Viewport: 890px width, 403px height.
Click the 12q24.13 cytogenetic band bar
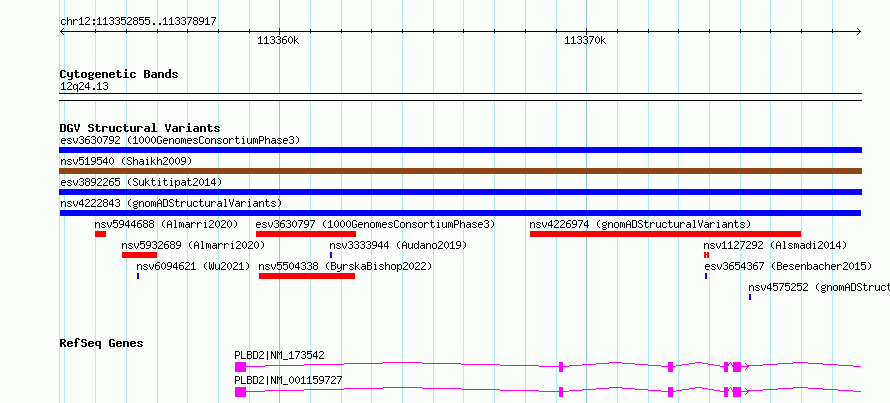[x=460, y=97]
